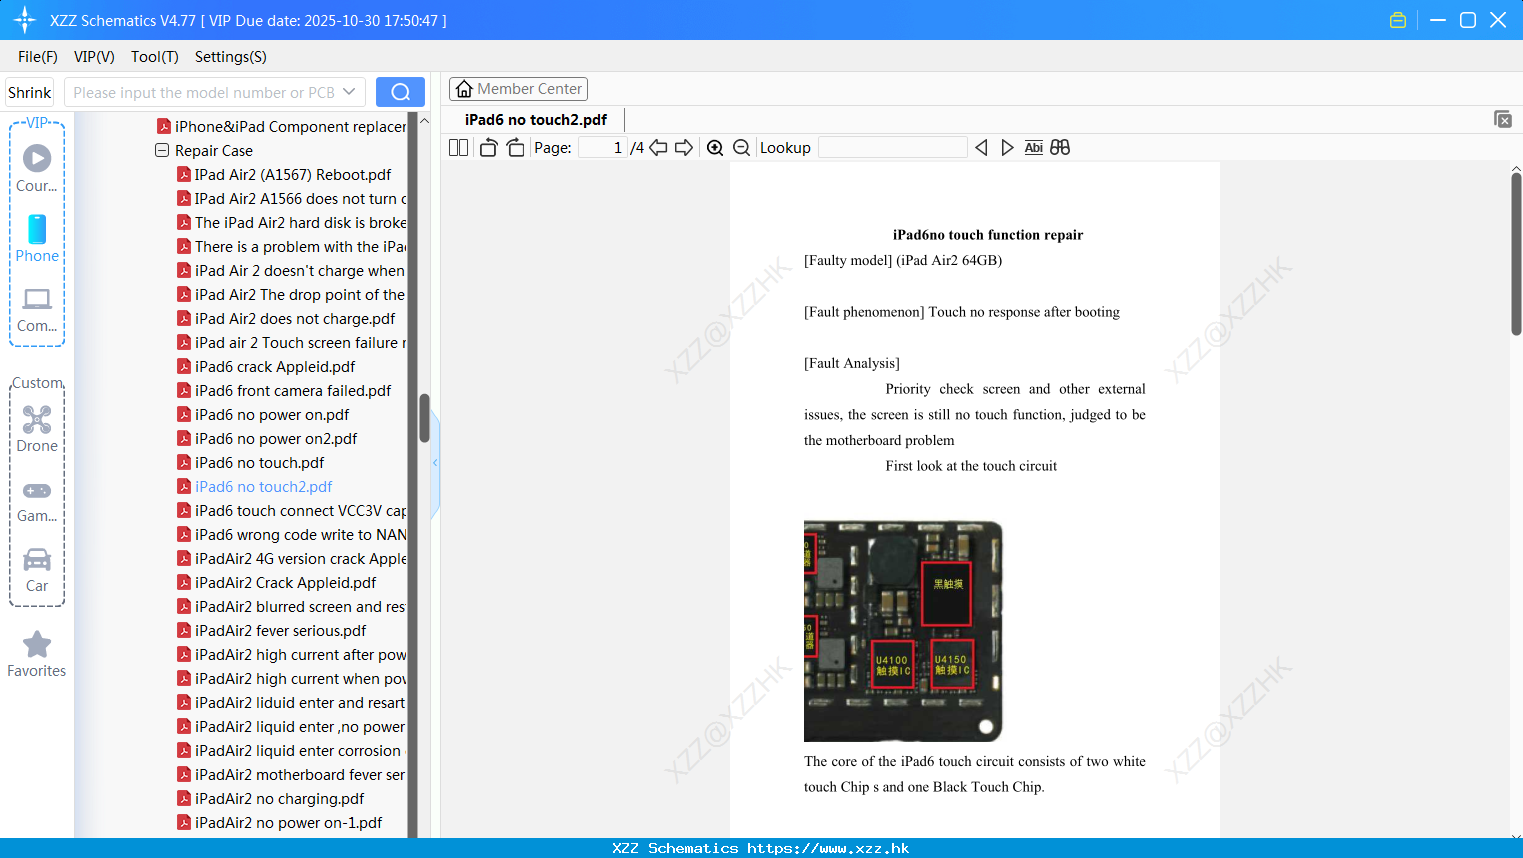Open the Settings menu

coord(231,57)
